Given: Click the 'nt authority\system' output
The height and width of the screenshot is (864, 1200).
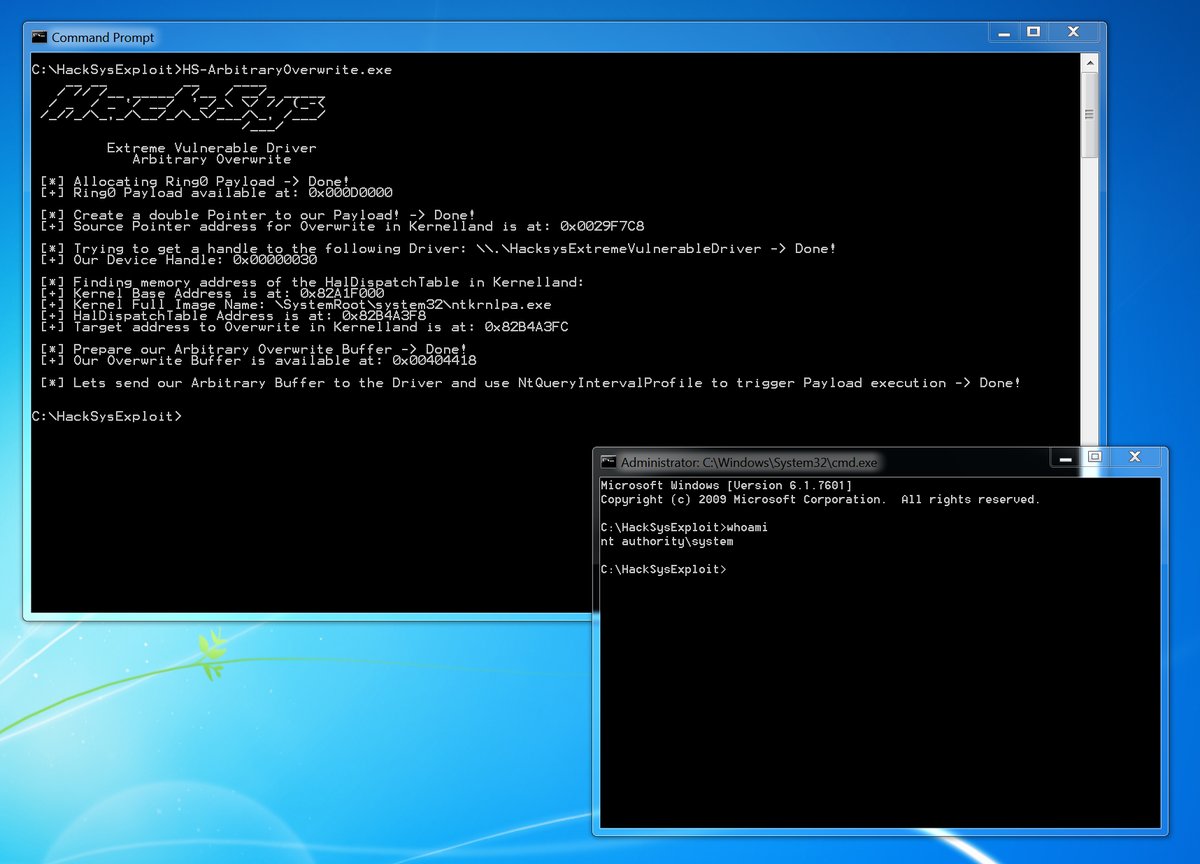Looking at the screenshot, I should tap(667, 541).
